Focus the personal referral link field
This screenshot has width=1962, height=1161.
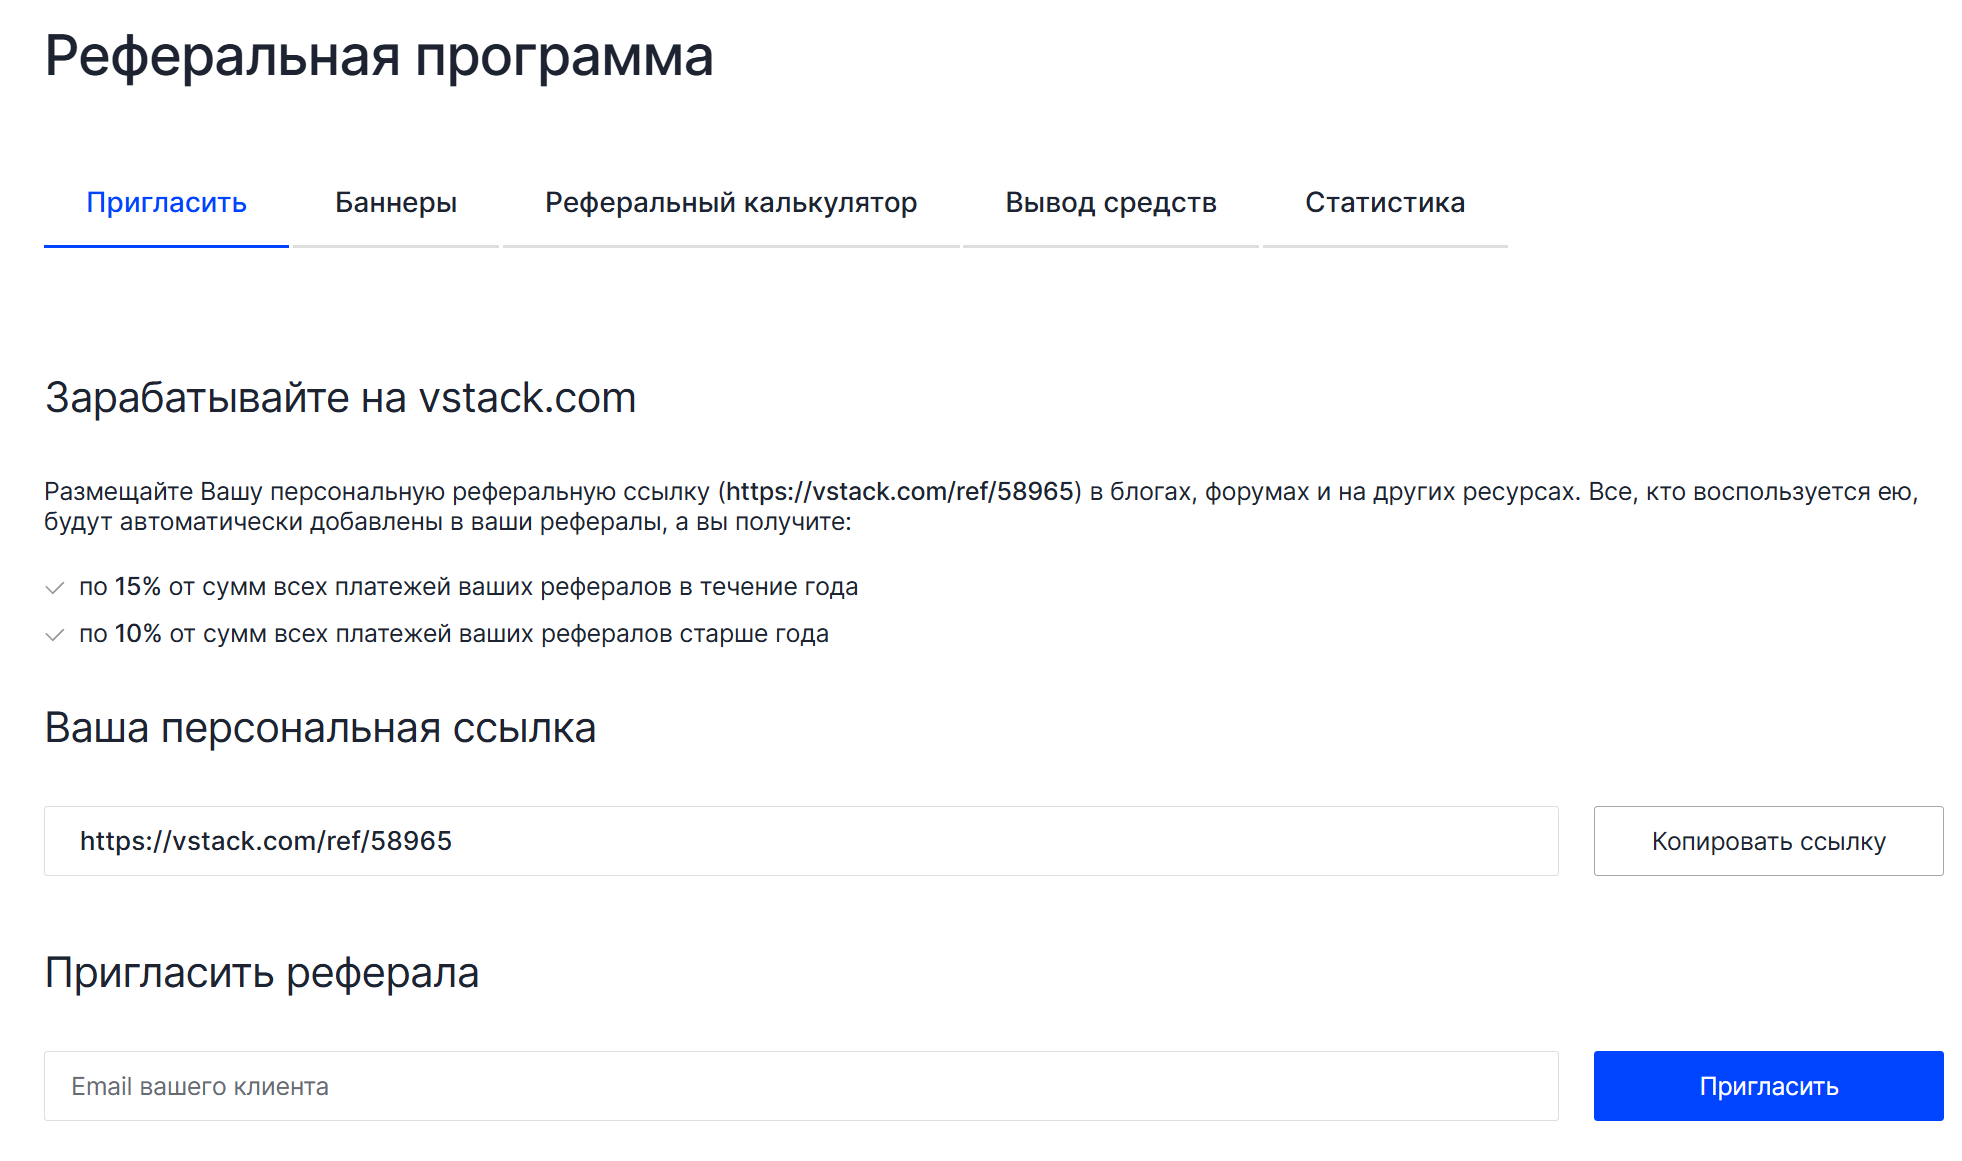800,841
